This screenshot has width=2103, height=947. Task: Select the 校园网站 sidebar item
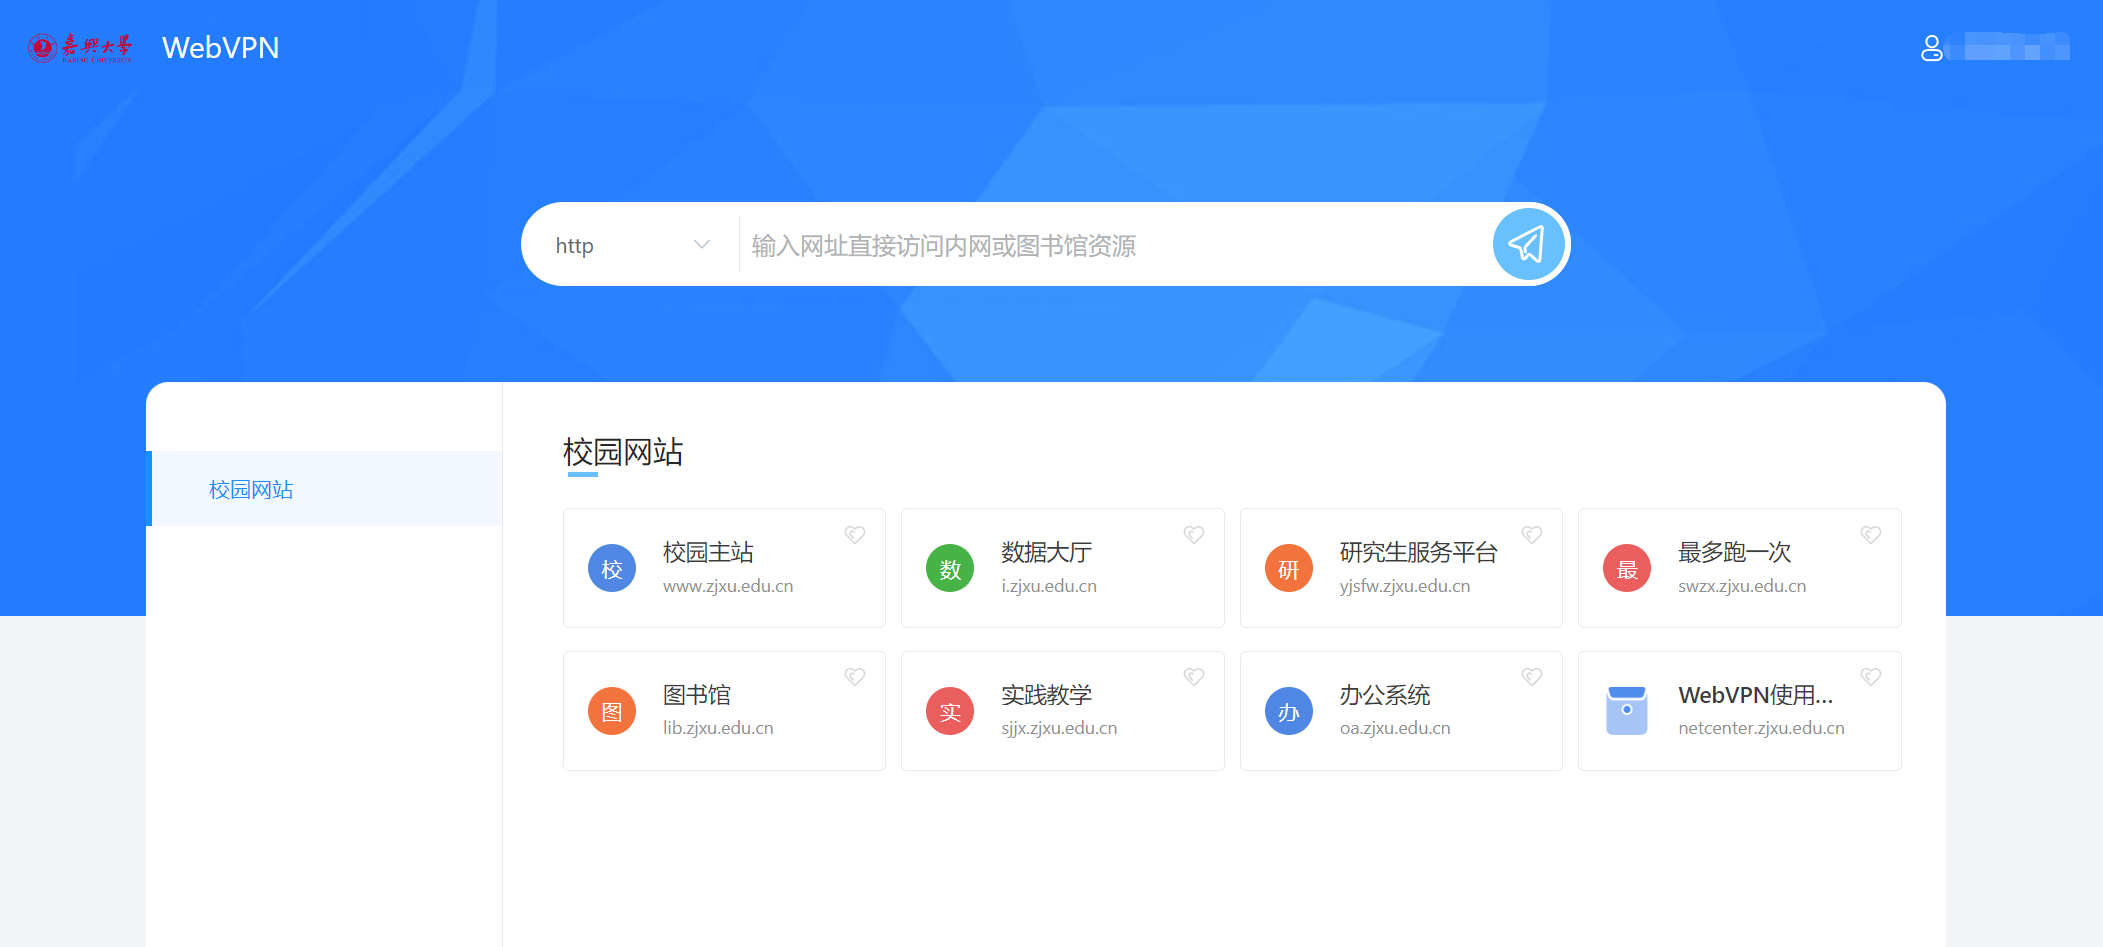coord(250,489)
